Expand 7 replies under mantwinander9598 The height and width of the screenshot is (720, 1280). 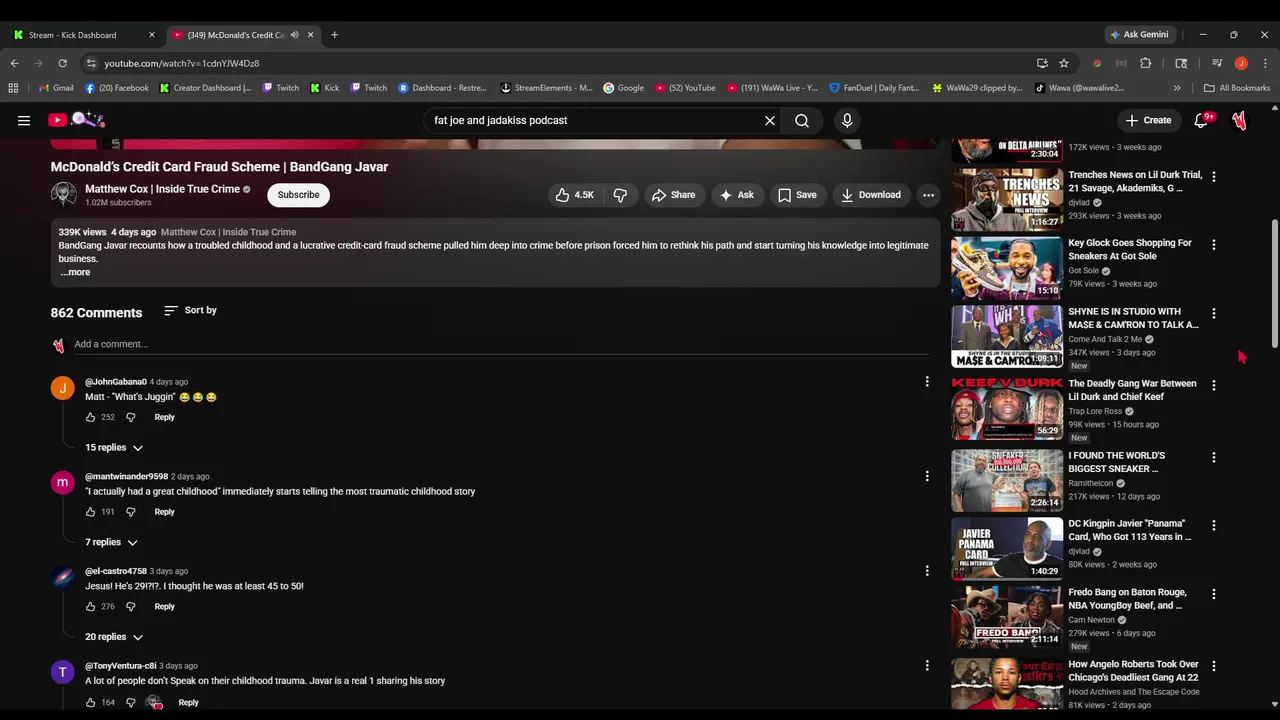(x=111, y=542)
